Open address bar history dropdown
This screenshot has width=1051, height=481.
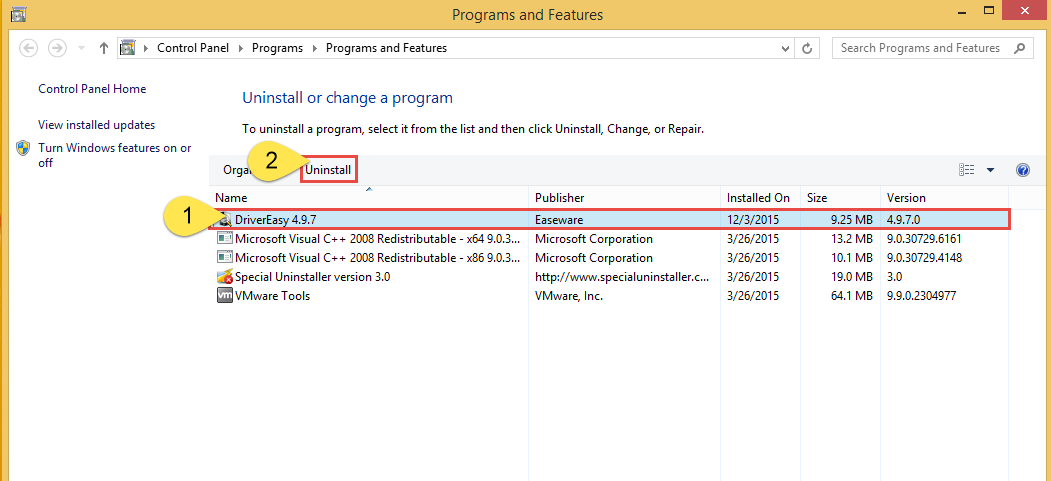coord(786,48)
